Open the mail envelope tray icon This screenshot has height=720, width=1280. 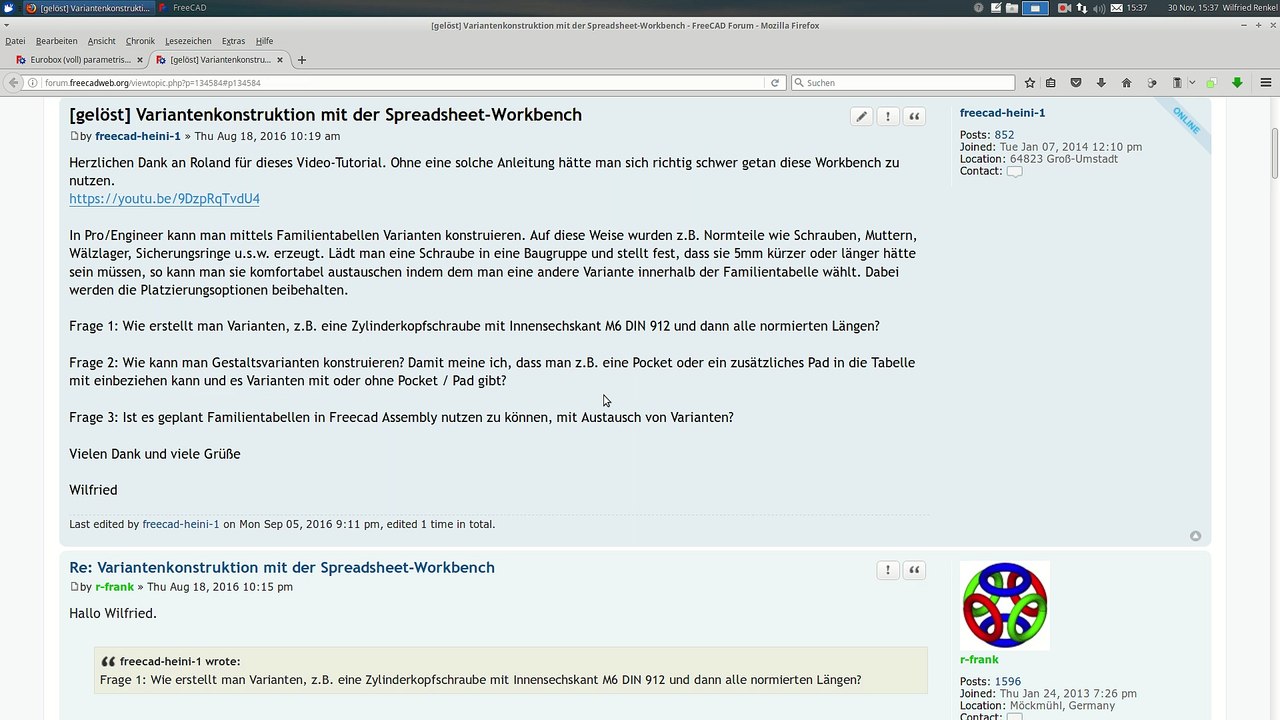1117,8
